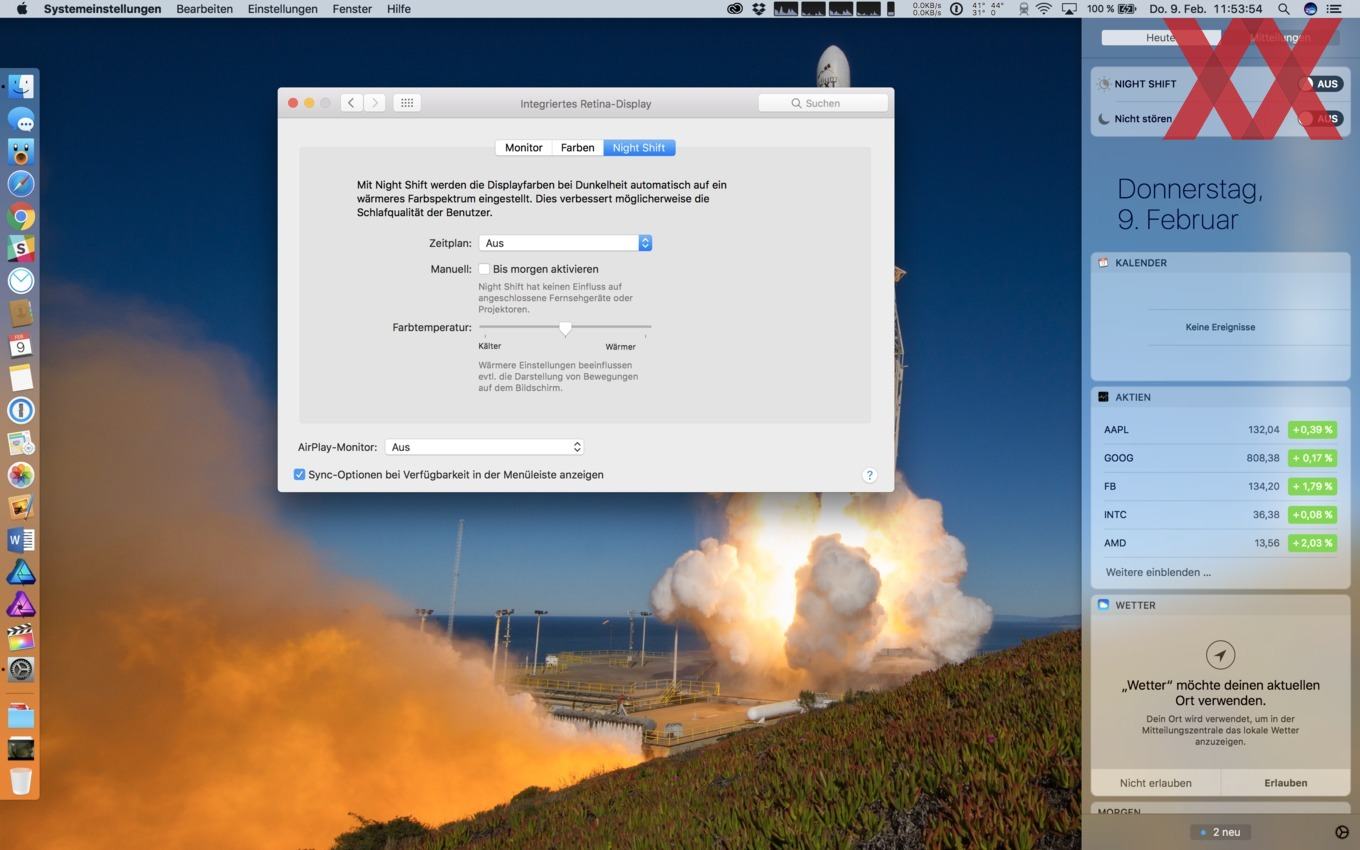Open the Bearbeiten menu
This screenshot has height=850, width=1360.
pos(204,9)
